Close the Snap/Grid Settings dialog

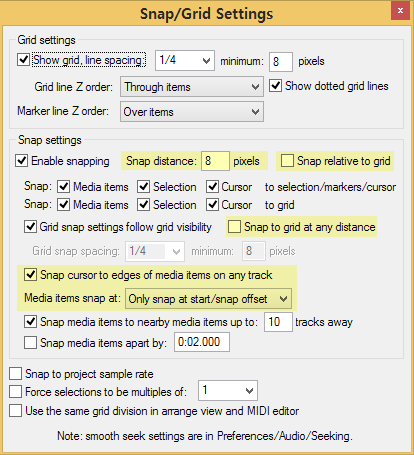coord(400,11)
